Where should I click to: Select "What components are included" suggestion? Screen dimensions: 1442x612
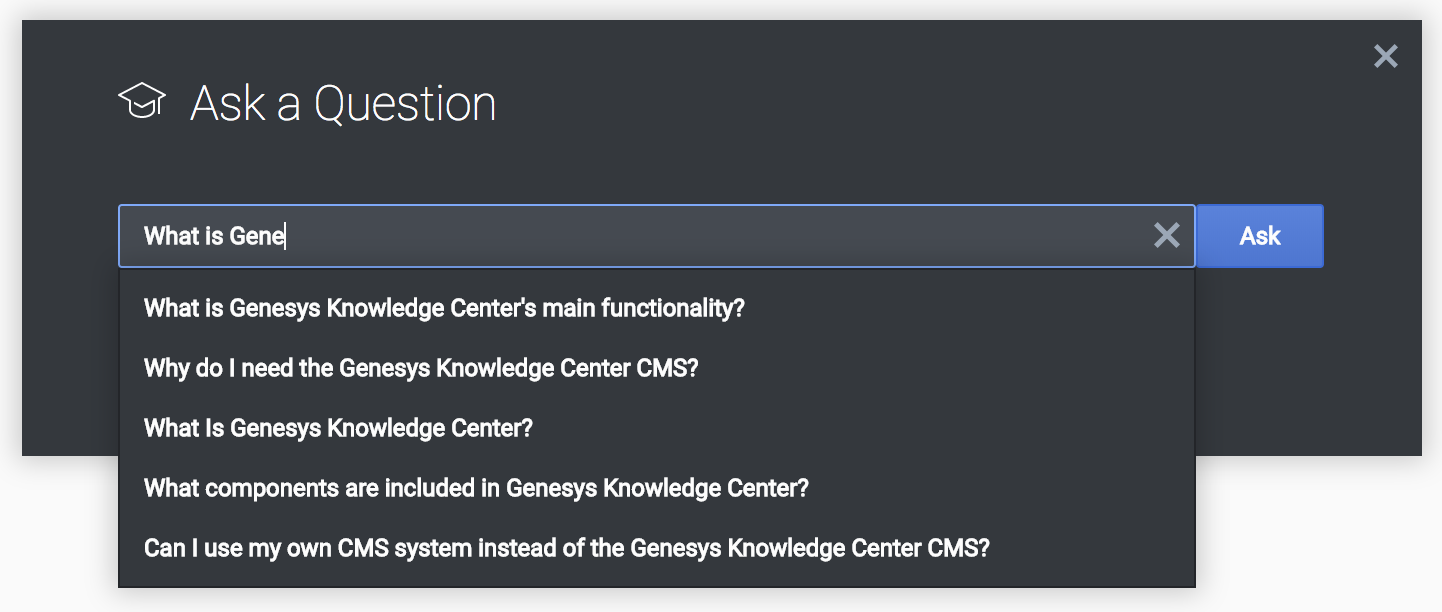tap(476, 488)
